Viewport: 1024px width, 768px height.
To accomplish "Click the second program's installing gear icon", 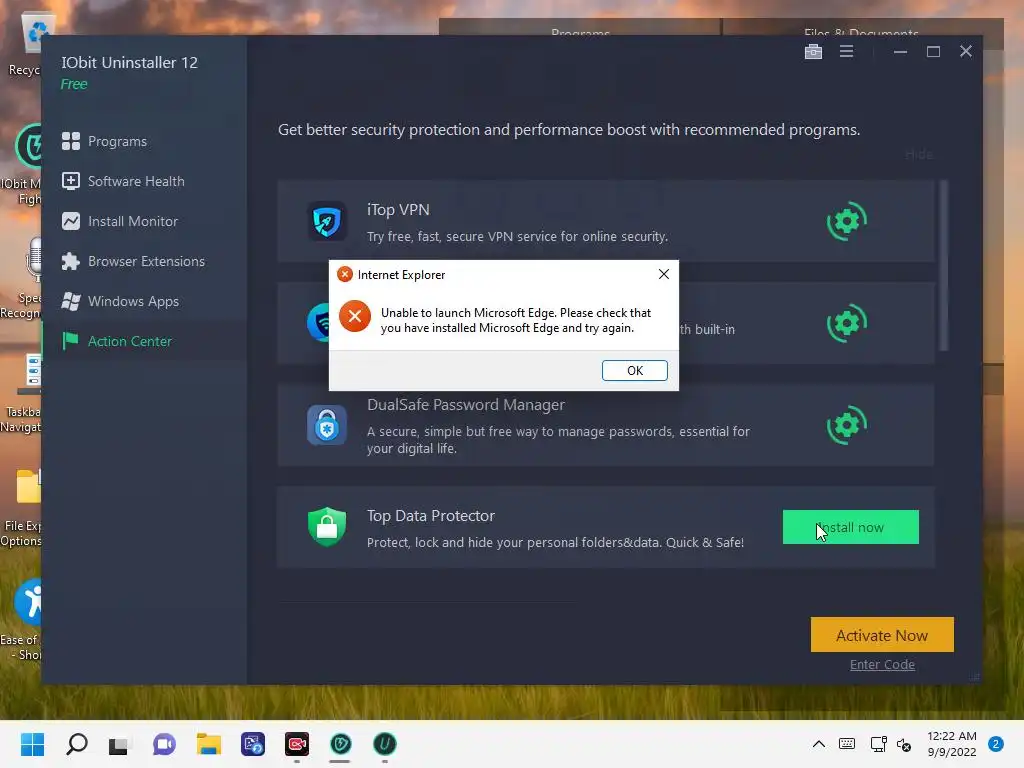I will tap(846, 323).
